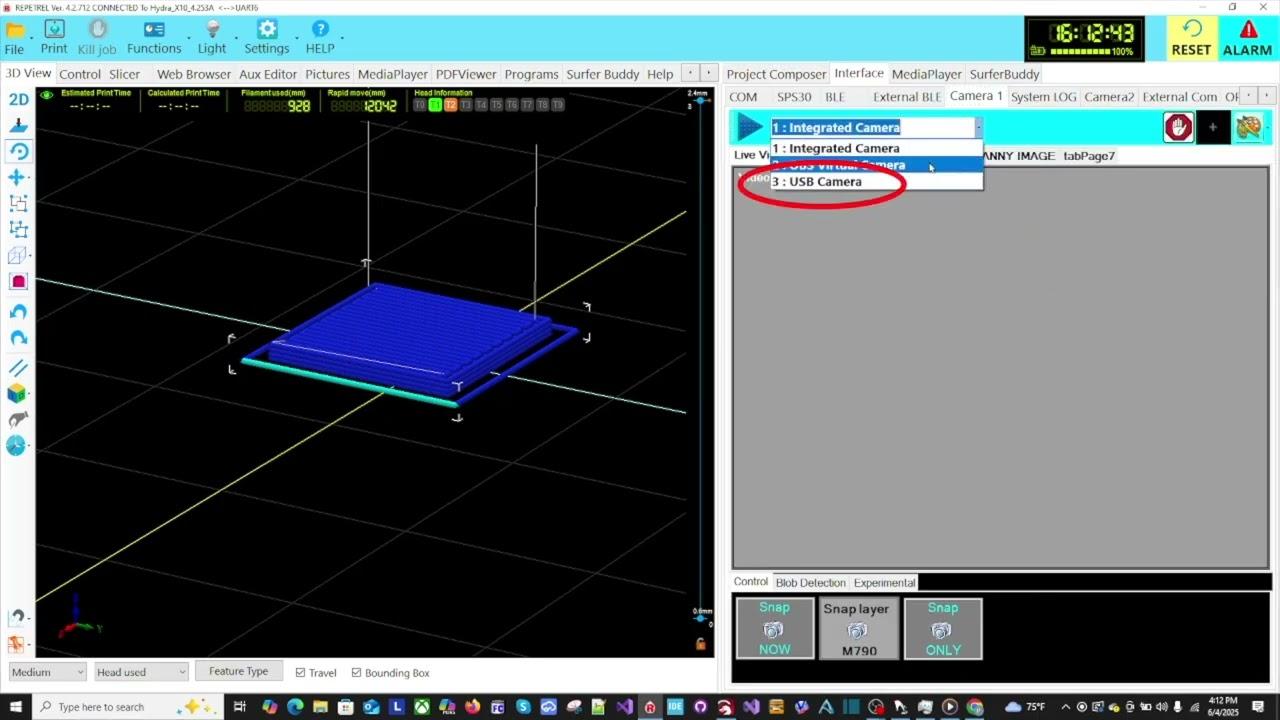Toggle the Bounding Box checkbox
Screen dimensions: 1280x720
click(x=357, y=673)
